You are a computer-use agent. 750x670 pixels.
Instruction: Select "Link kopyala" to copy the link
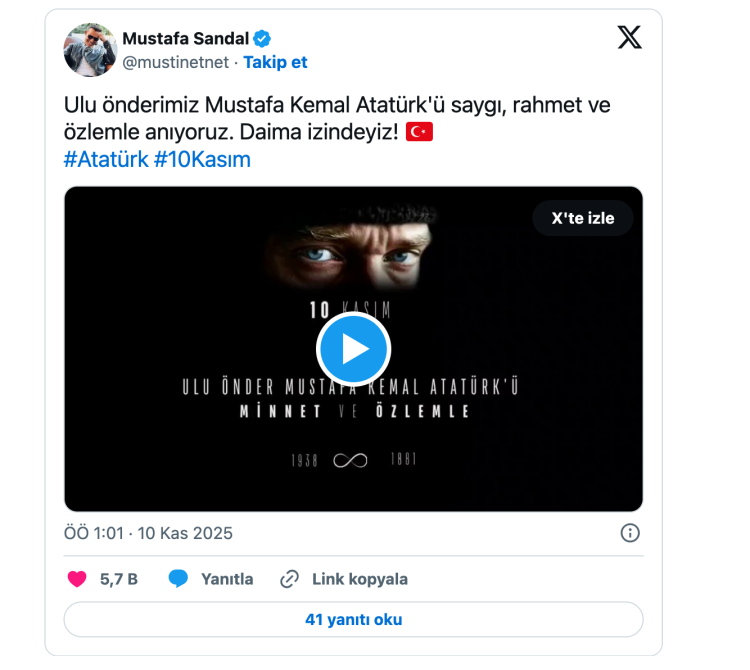[359, 579]
